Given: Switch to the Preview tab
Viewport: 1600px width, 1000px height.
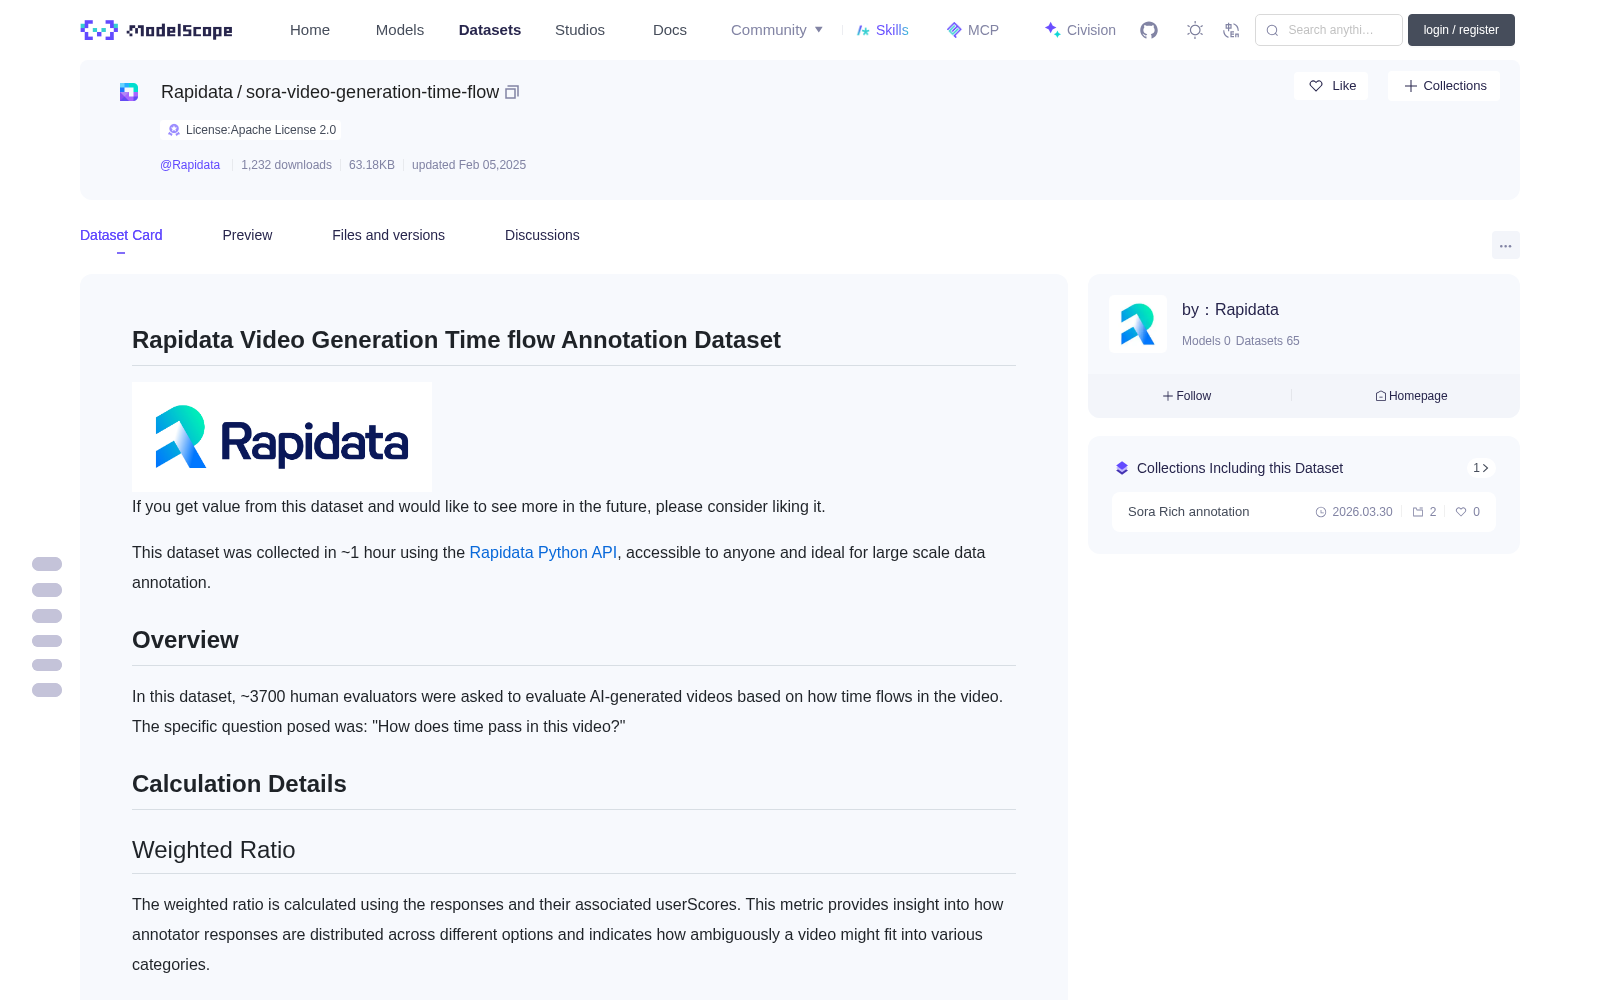Looking at the screenshot, I should [x=247, y=235].
